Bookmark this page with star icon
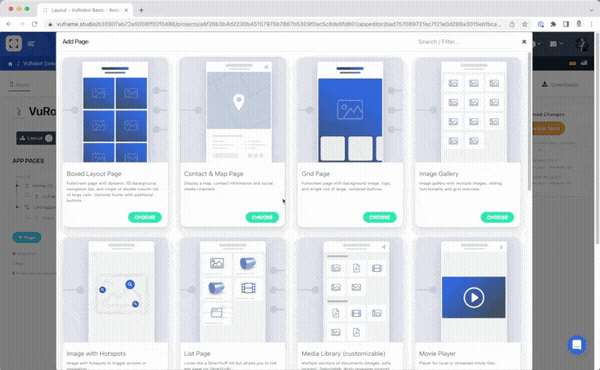The width and height of the screenshot is (600, 370). tap(525, 24)
